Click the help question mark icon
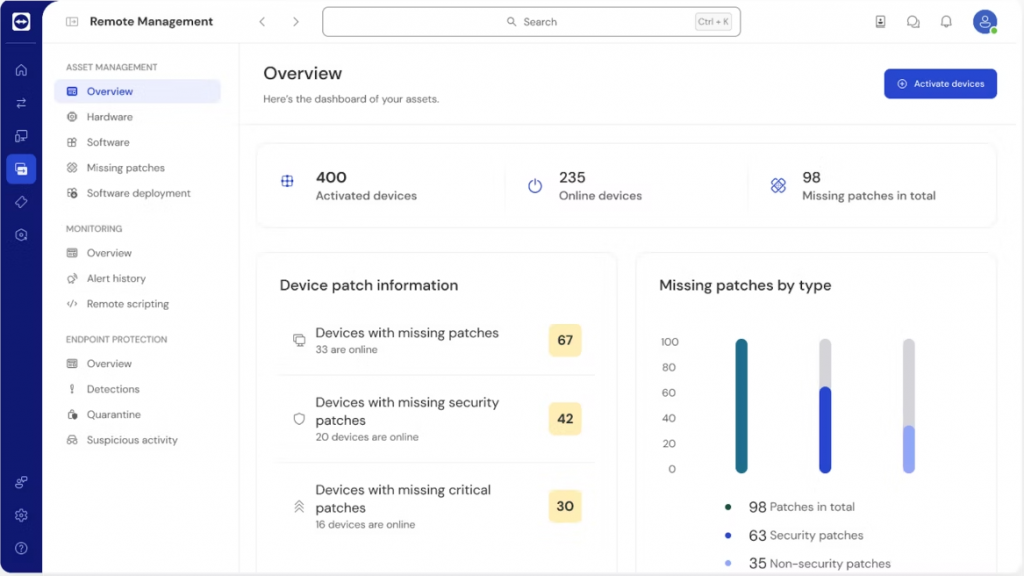This screenshot has width=1024, height=576. click(x=21, y=548)
